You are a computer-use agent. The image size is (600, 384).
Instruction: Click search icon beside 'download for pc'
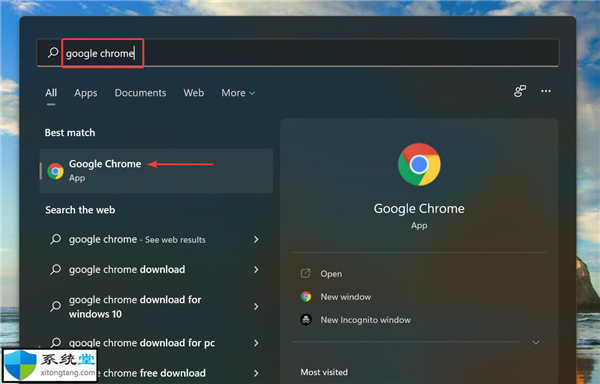[x=55, y=342]
